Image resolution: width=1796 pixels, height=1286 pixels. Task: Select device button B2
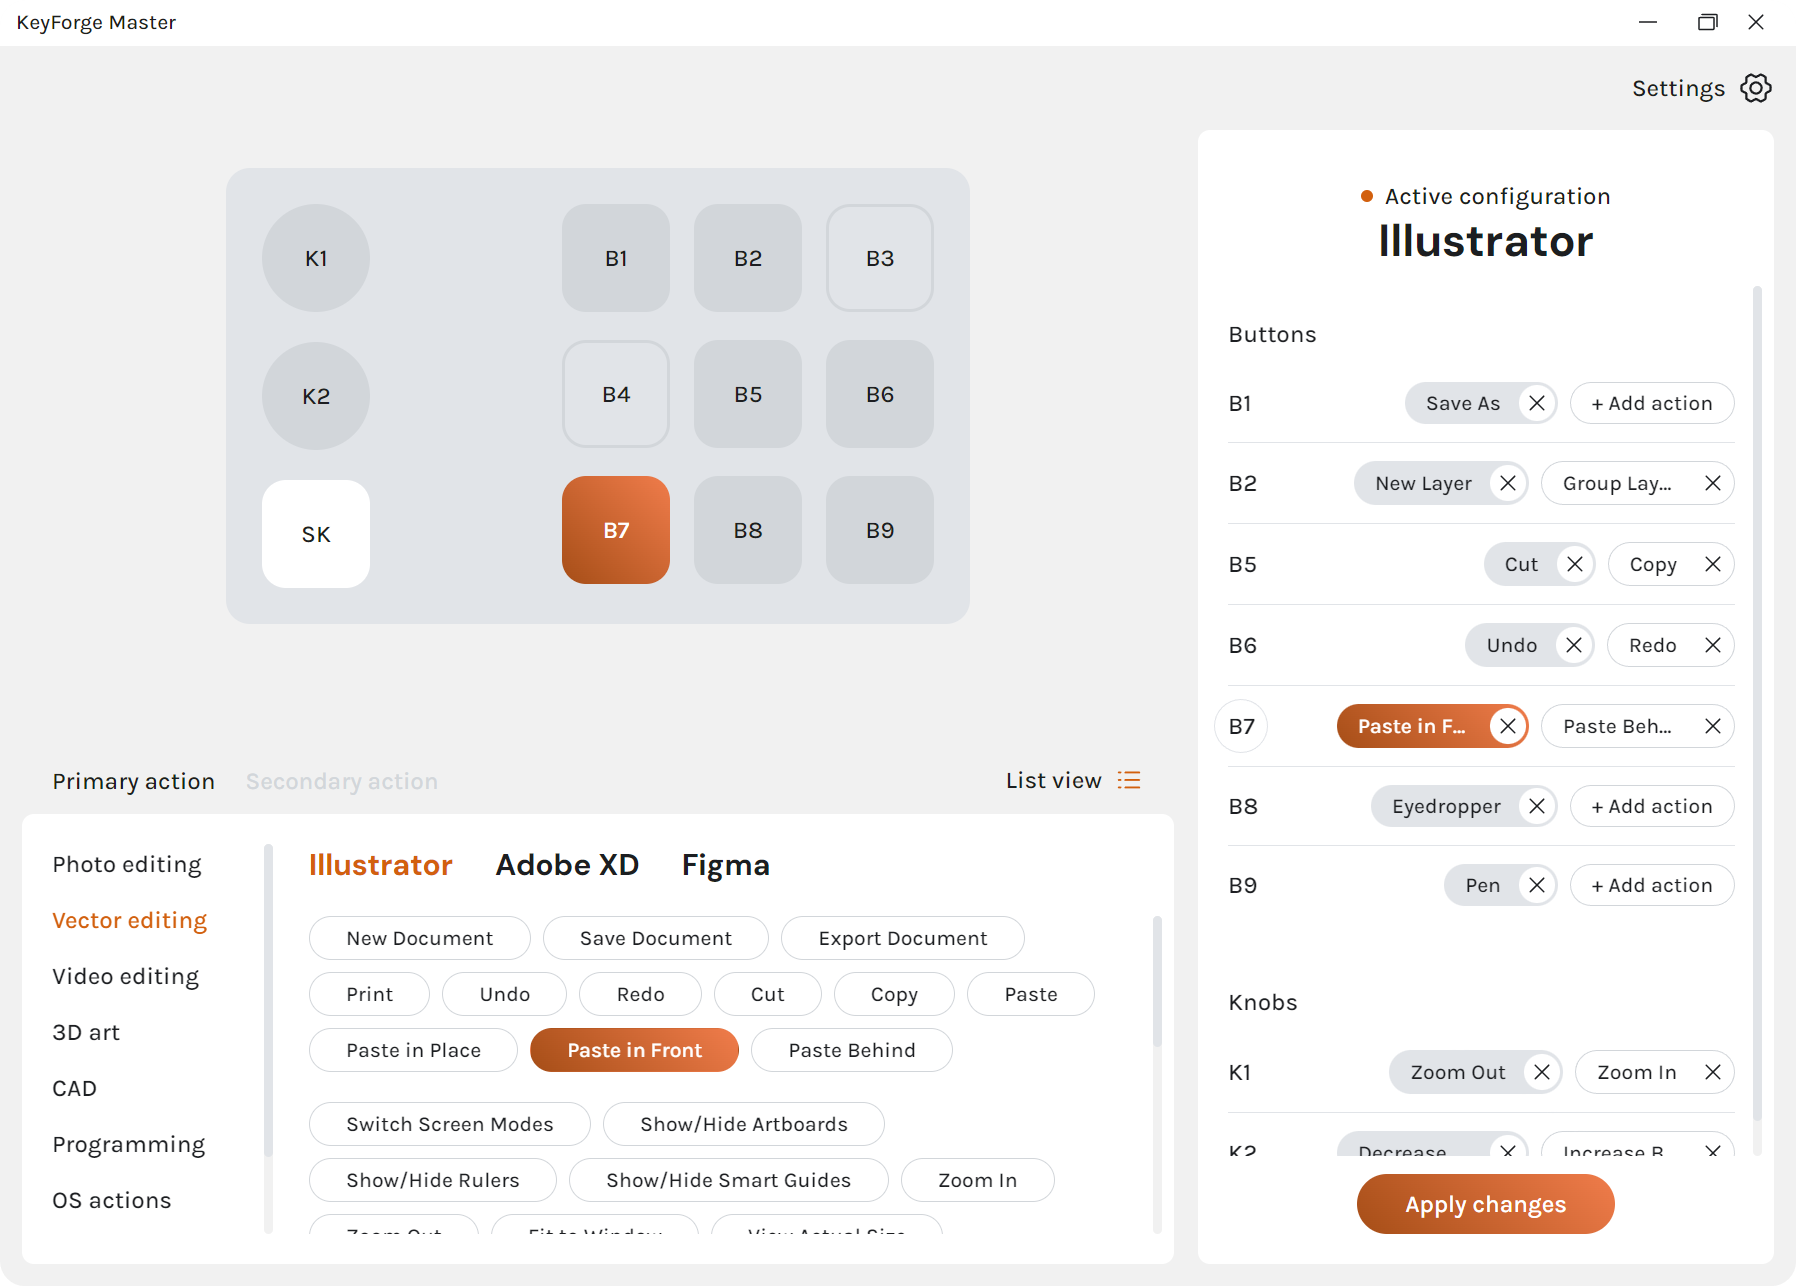[x=748, y=258]
